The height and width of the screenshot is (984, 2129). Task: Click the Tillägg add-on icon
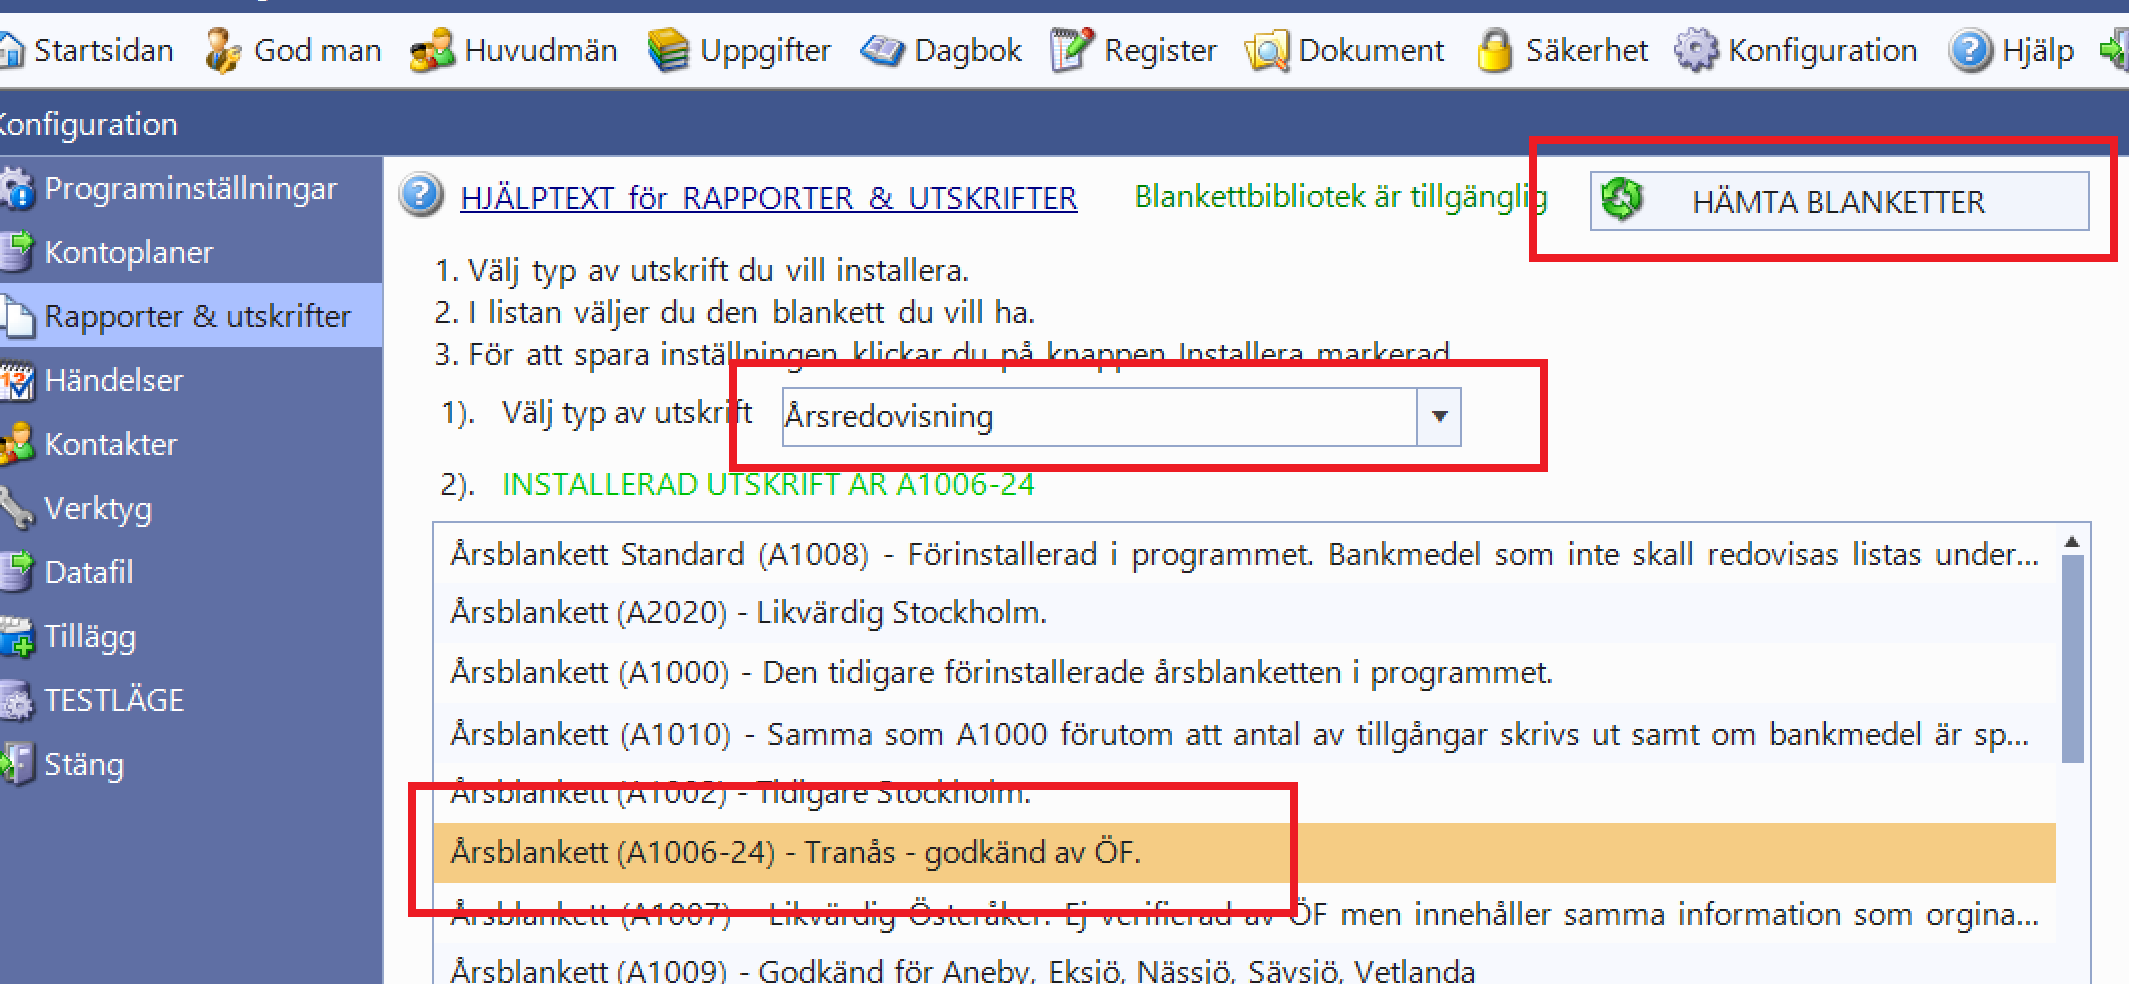tap(18, 636)
